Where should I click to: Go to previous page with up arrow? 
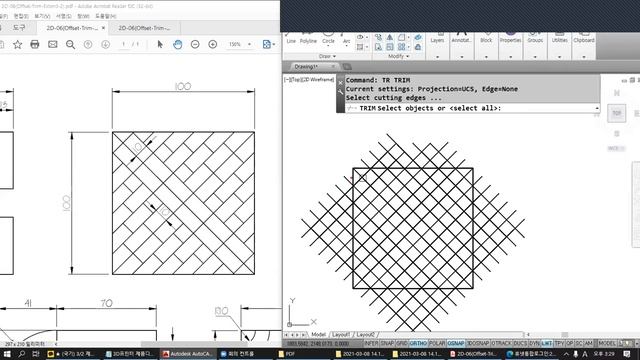(x=88, y=44)
